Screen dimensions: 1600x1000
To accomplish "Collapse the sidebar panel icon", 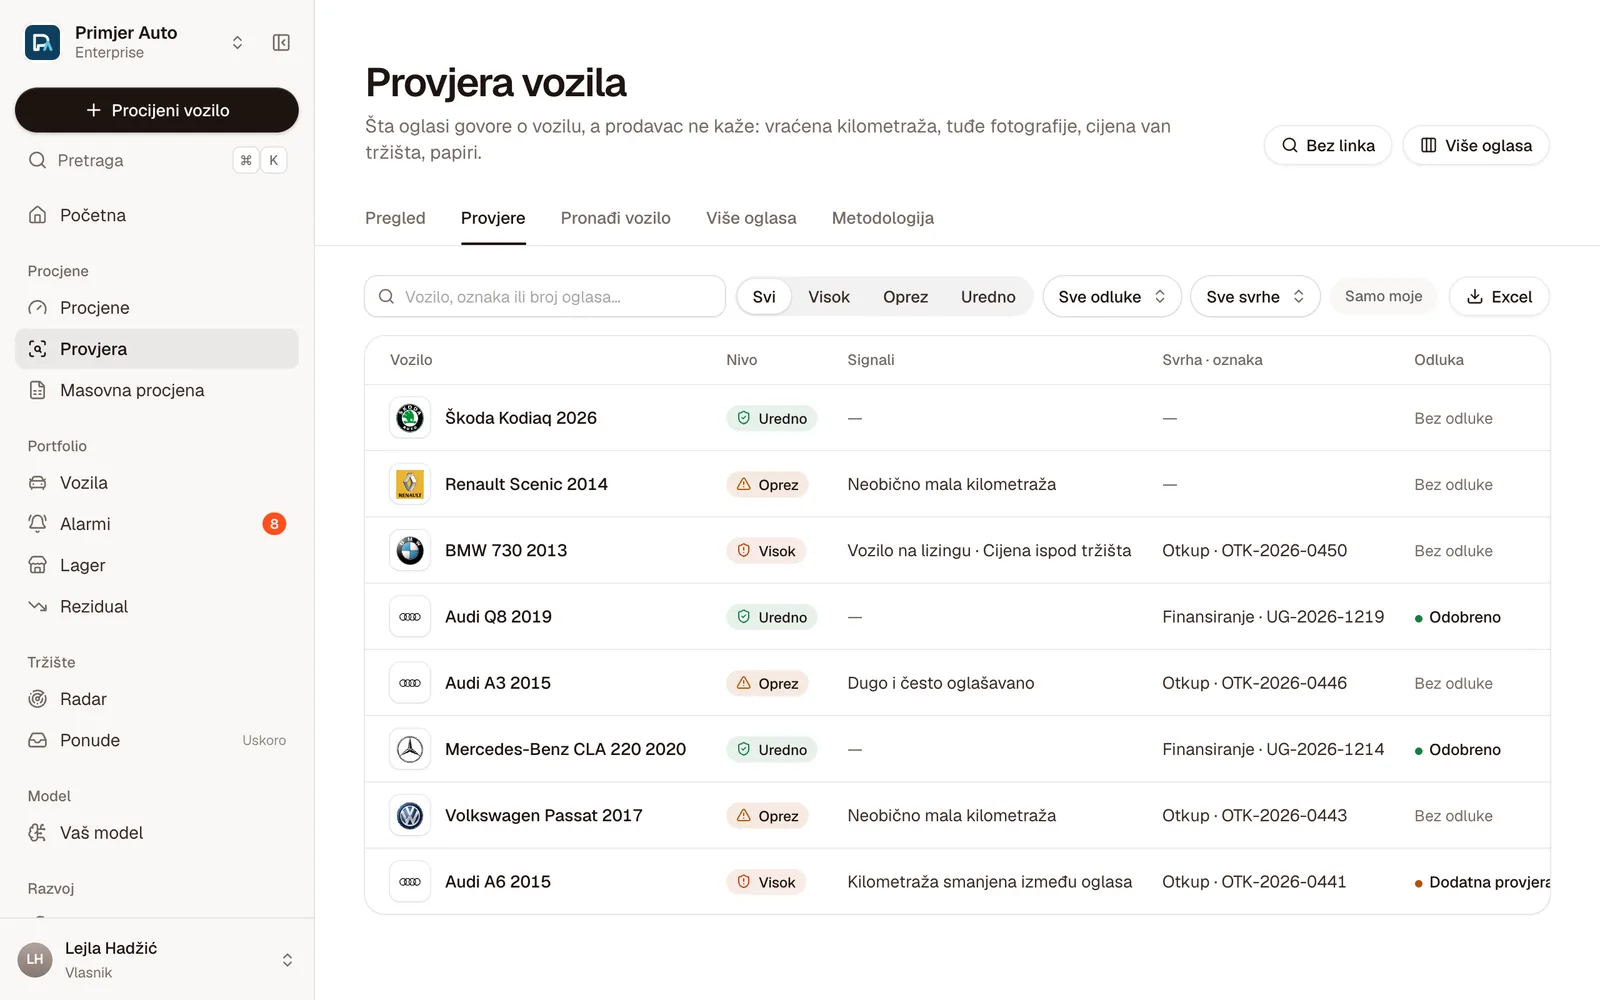I will (281, 42).
